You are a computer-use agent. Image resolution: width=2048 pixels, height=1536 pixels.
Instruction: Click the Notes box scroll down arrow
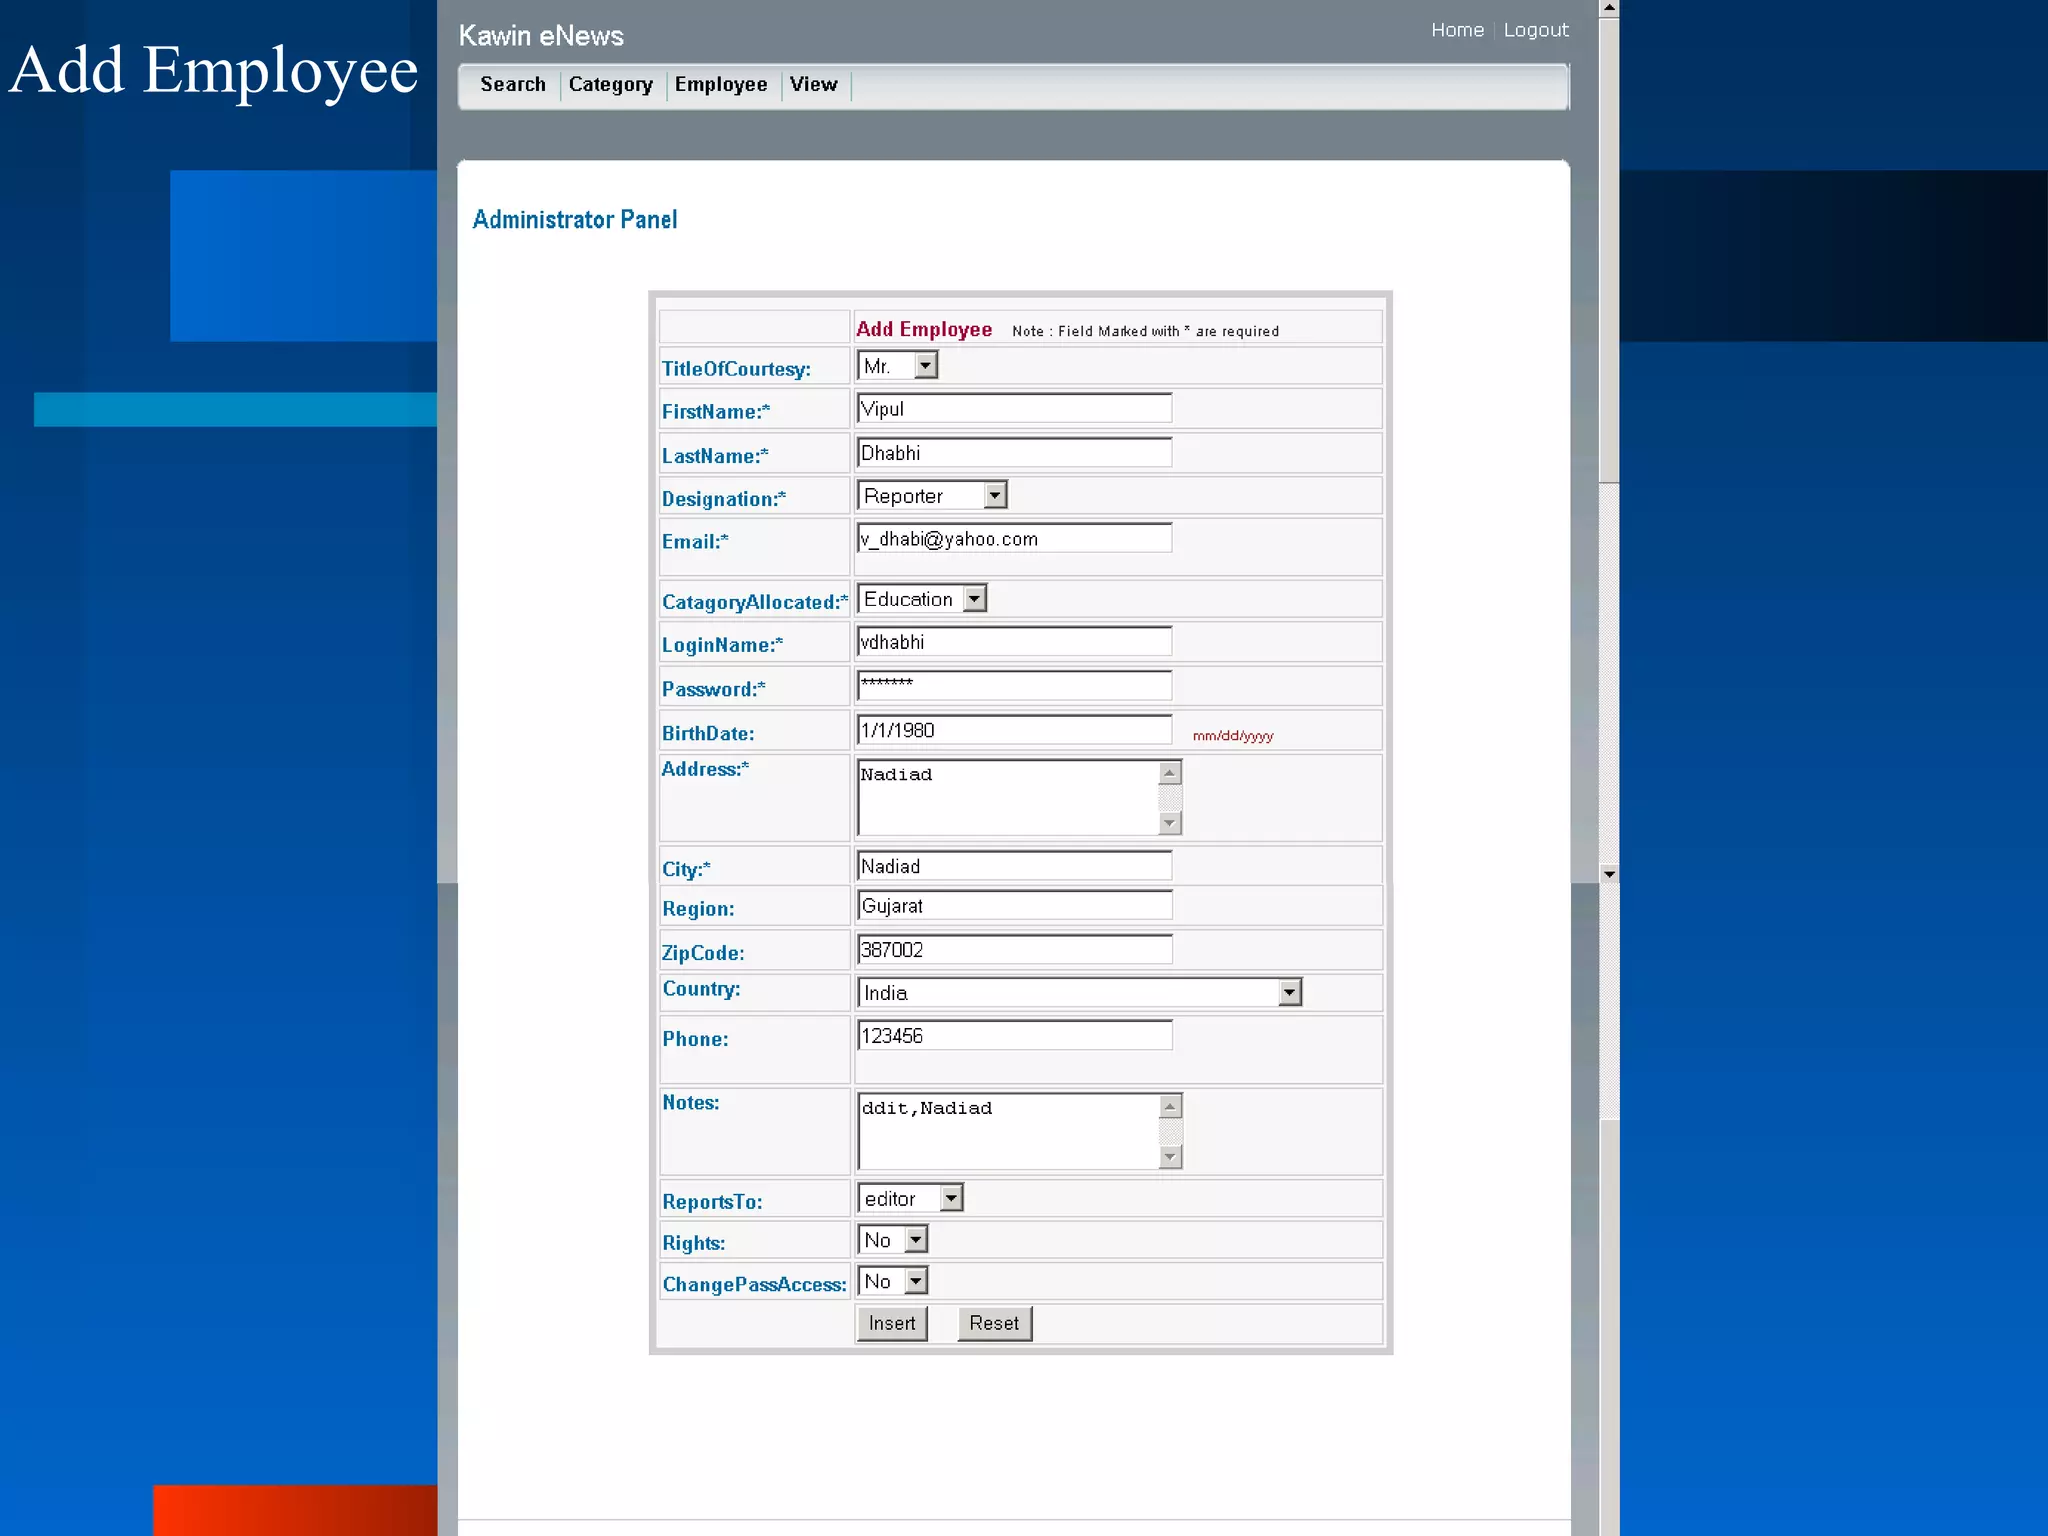pos(1170,1156)
